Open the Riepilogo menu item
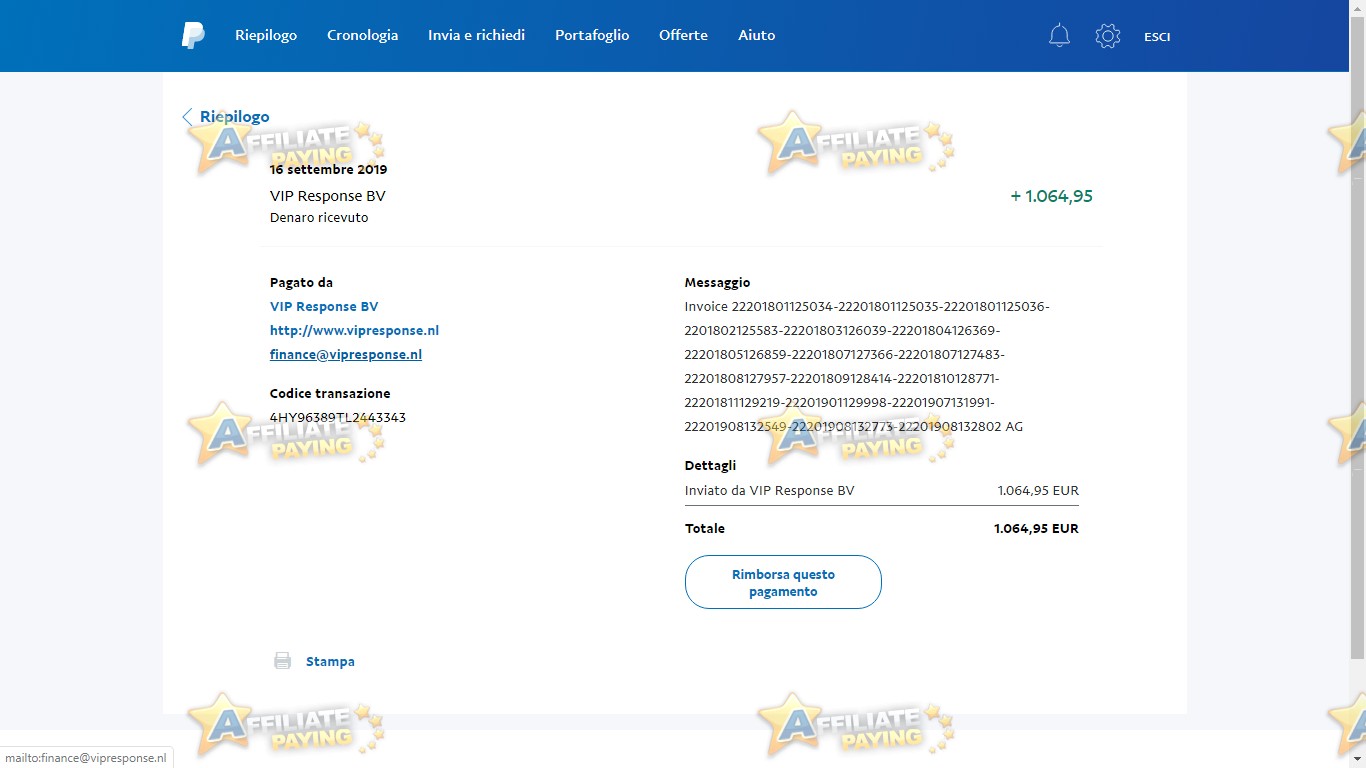1366x768 pixels. point(266,35)
